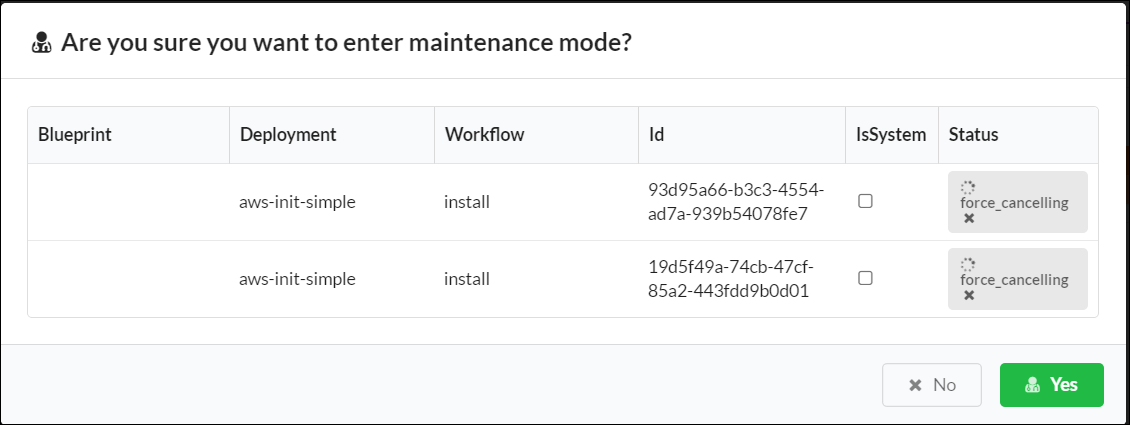Toggle IsSystem checkbox for execution 19d5f49a
Viewport: 1130px width, 425px height.
(866, 278)
